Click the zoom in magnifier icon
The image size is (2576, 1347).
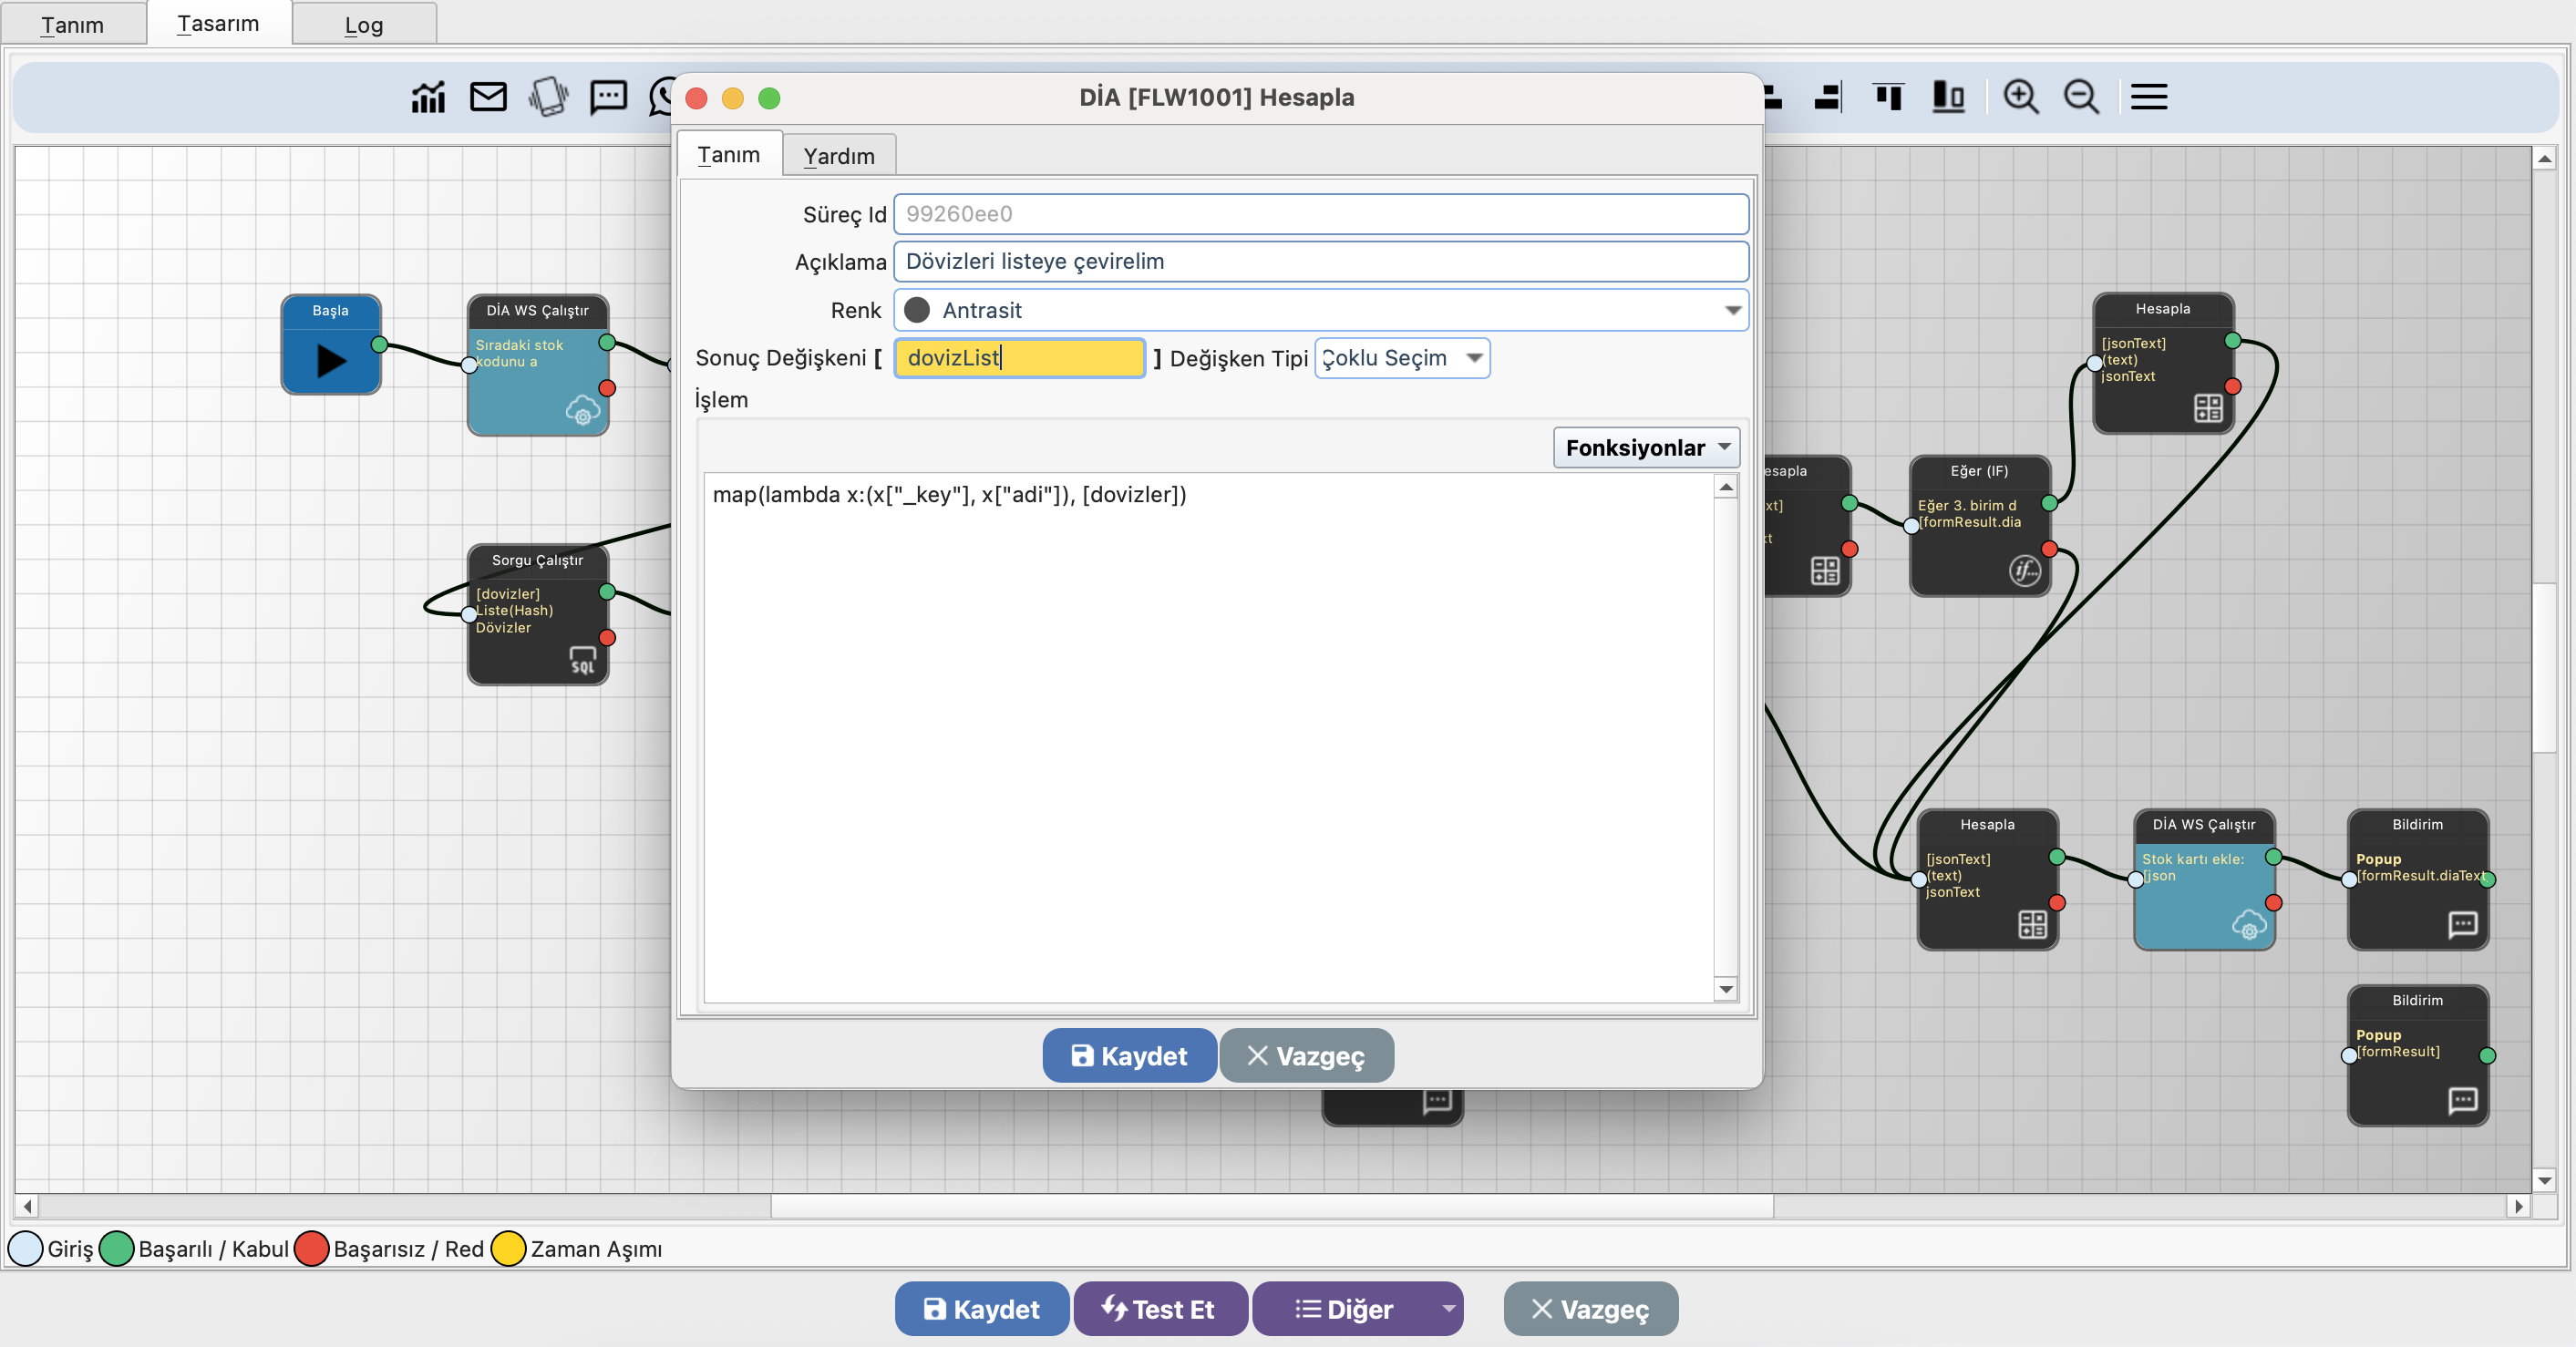tap(2020, 97)
